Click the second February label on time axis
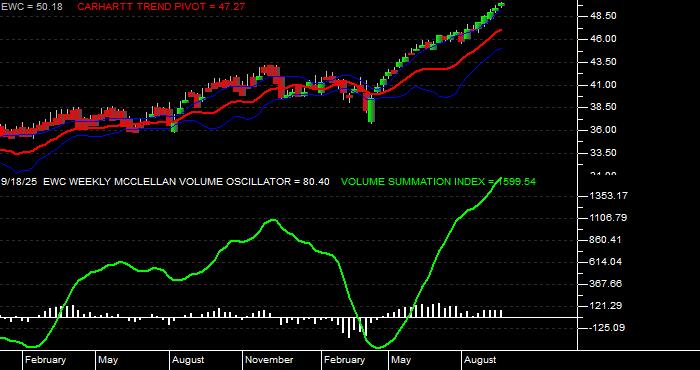The width and height of the screenshot is (700, 370). (x=345, y=360)
